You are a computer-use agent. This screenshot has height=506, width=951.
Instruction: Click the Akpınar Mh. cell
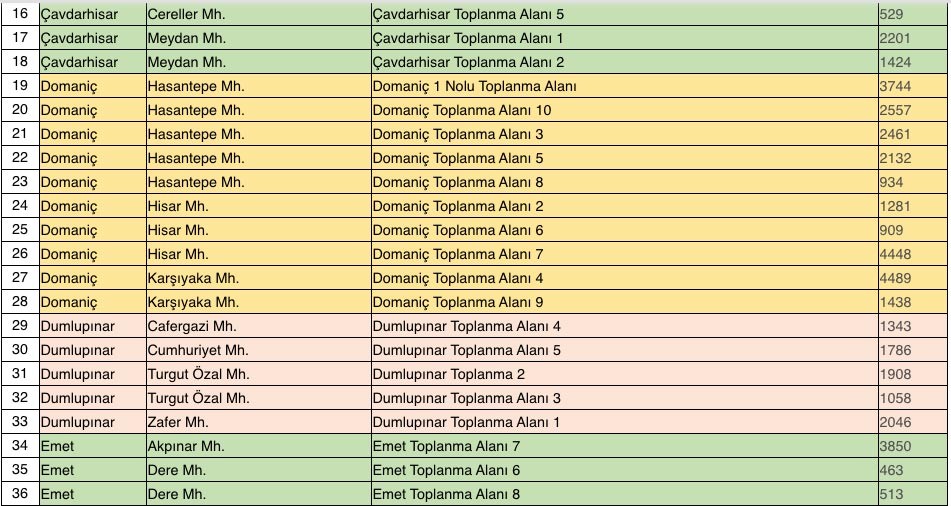(257, 446)
